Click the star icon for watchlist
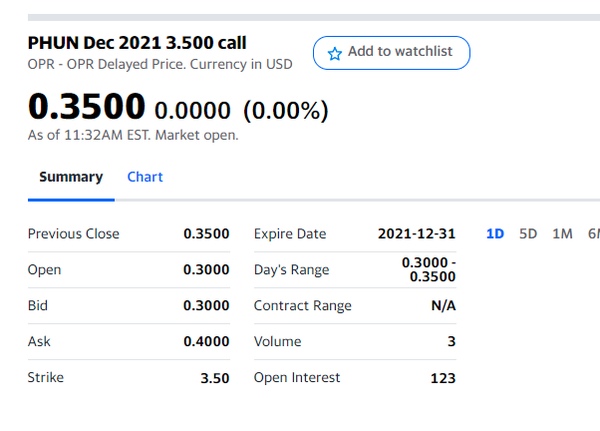This screenshot has width=600, height=431. coord(335,53)
